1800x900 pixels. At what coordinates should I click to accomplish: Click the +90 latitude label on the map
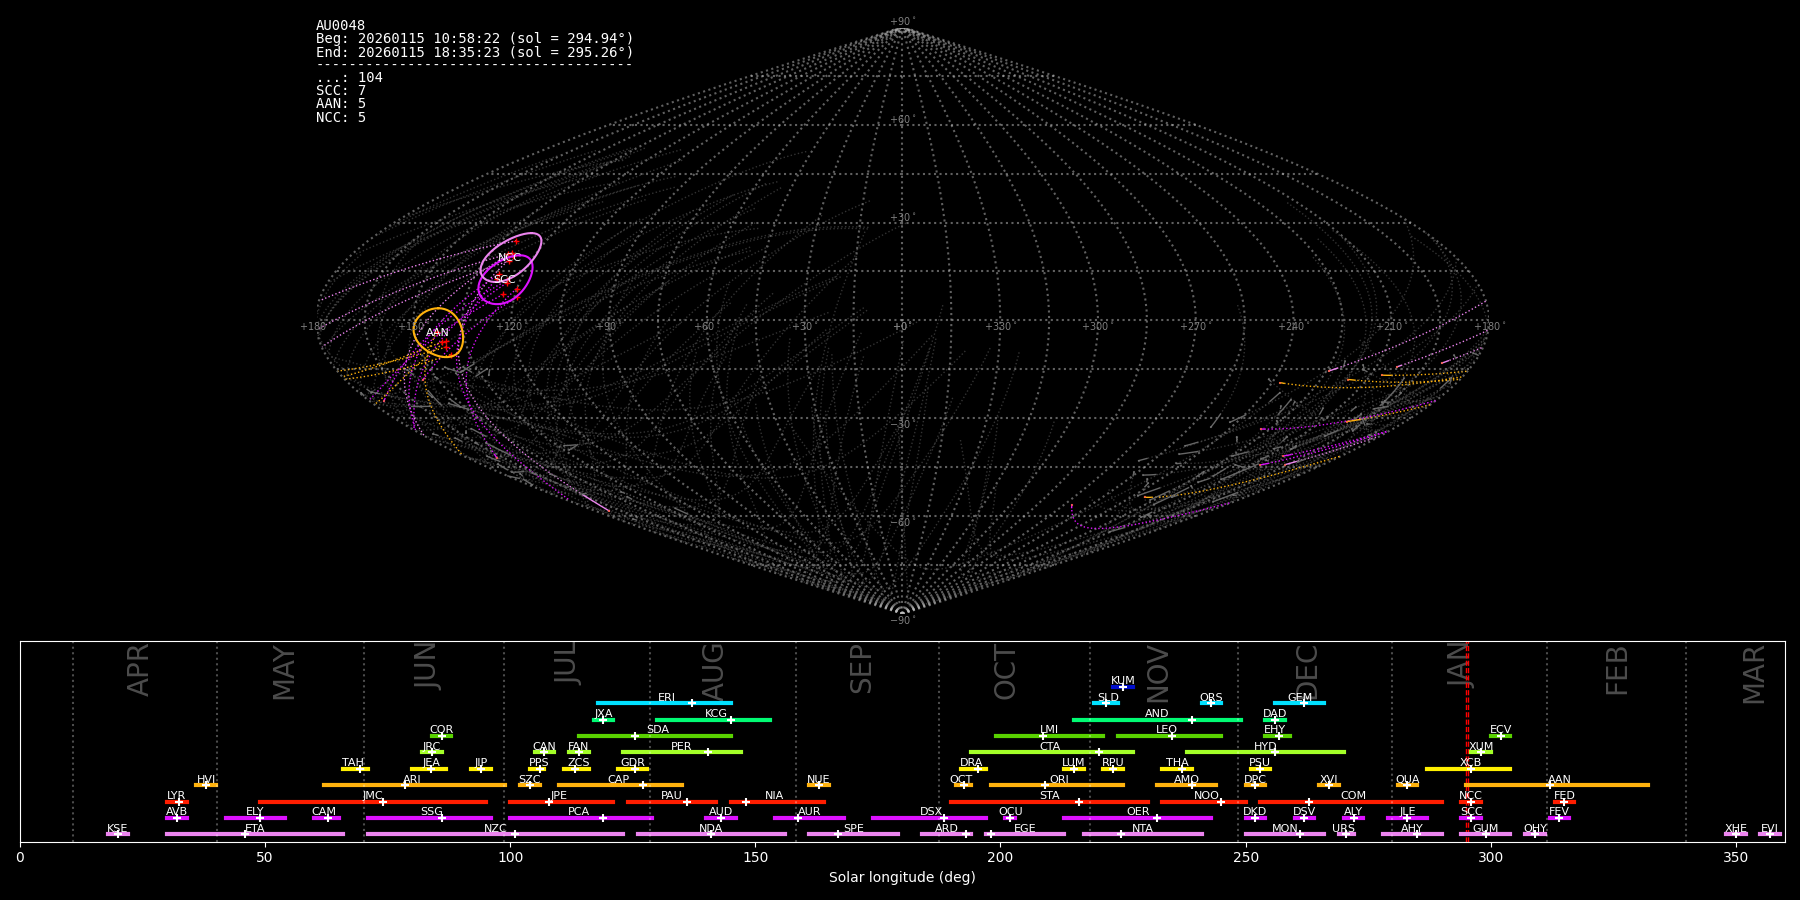(x=902, y=22)
